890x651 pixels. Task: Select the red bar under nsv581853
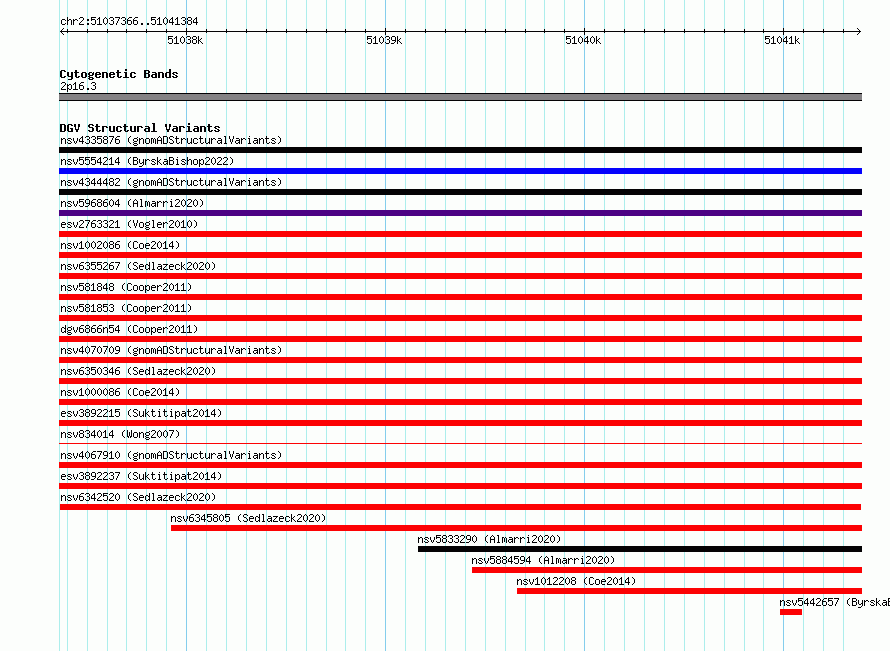tap(460, 318)
